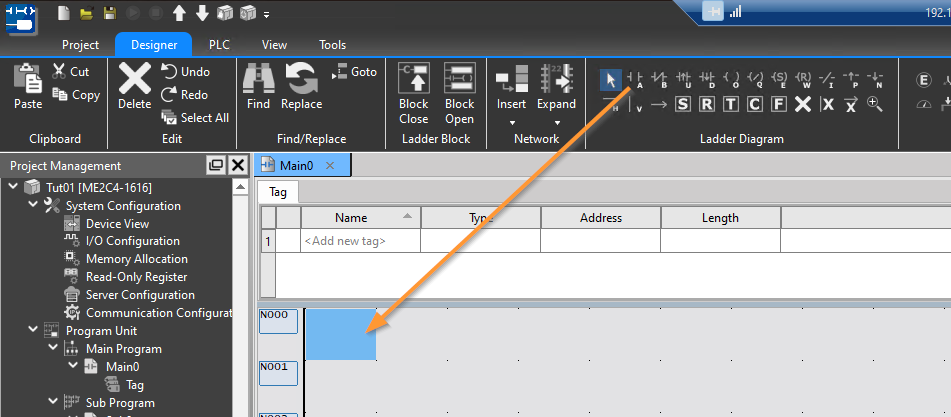Click the Counter (C) box icon
Image resolution: width=951 pixels, height=417 pixels.
[x=755, y=104]
